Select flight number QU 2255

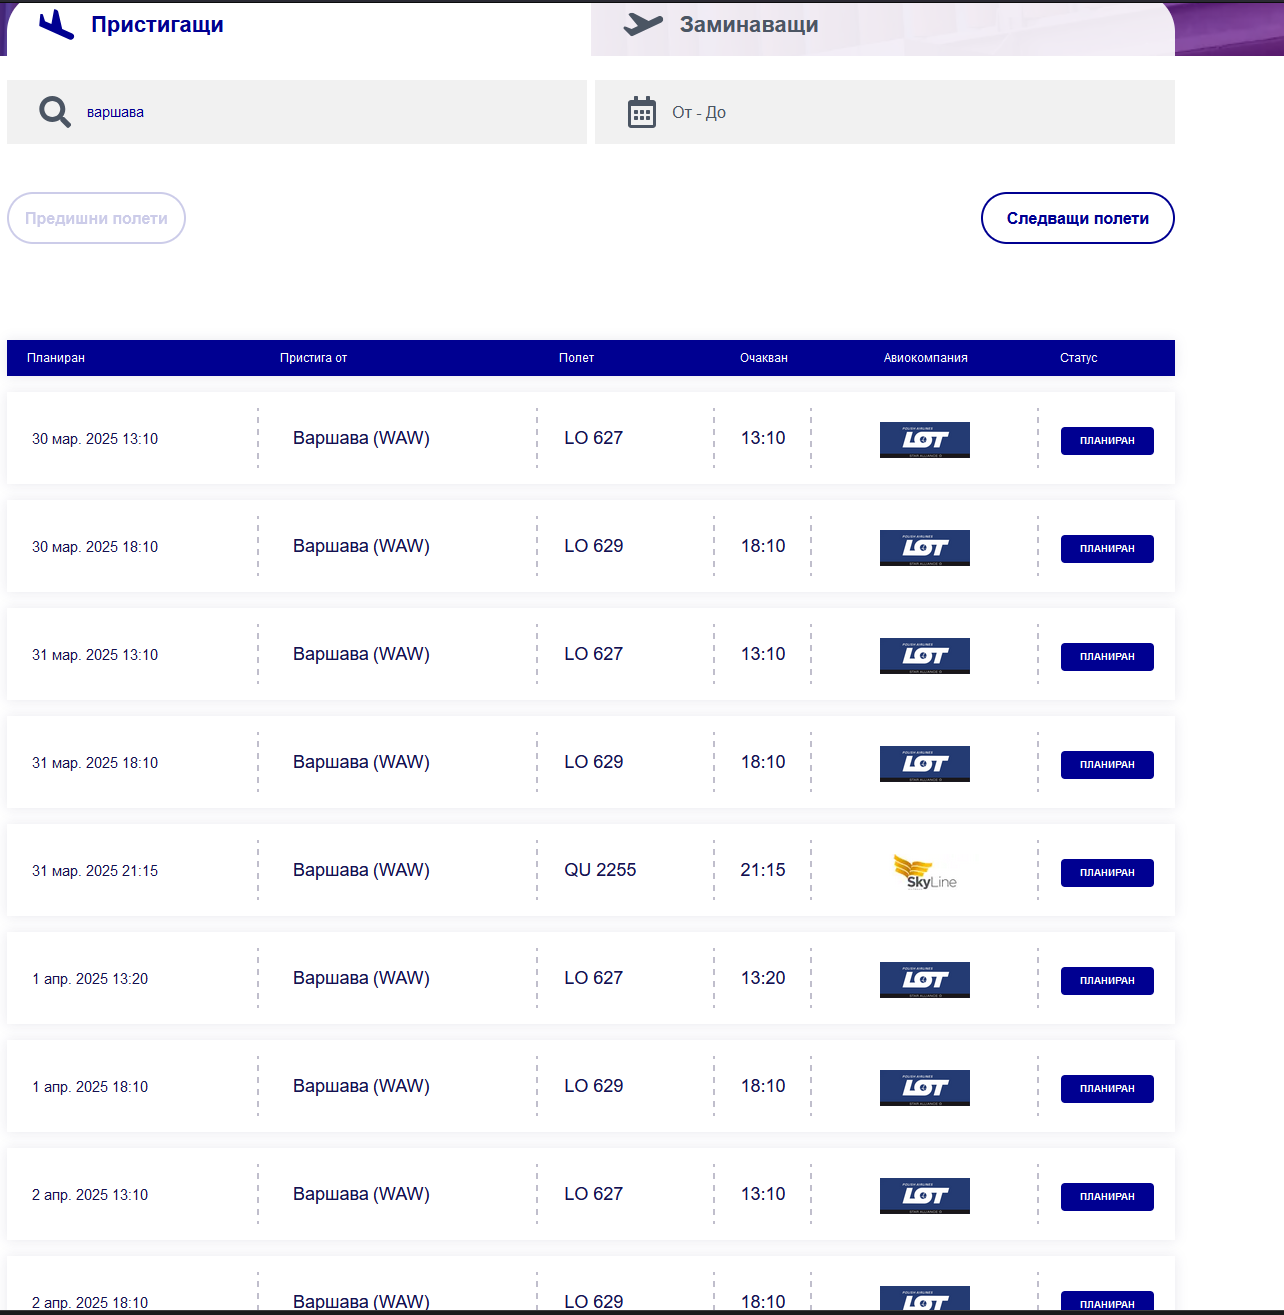click(x=600, y=870)
